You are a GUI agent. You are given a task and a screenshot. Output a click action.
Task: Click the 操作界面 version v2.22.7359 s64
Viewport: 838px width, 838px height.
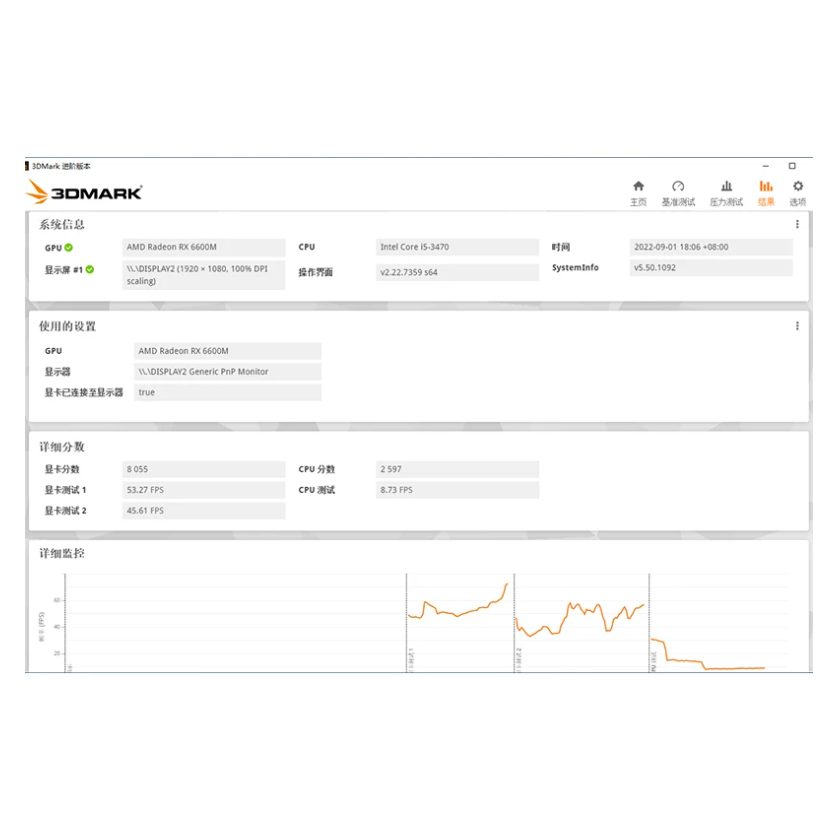[457, 272]
